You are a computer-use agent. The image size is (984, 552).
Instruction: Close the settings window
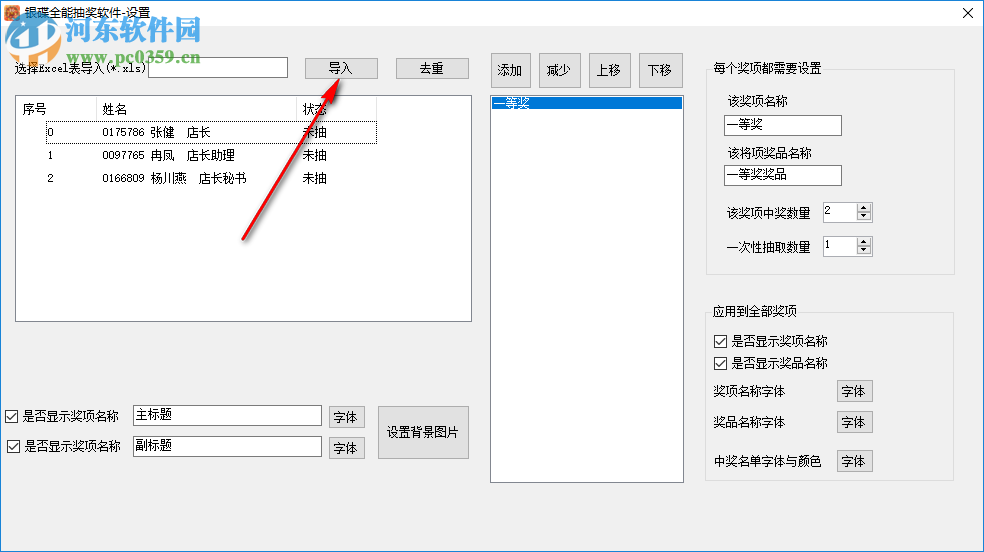pyautogui.click(x=968, y=13)
